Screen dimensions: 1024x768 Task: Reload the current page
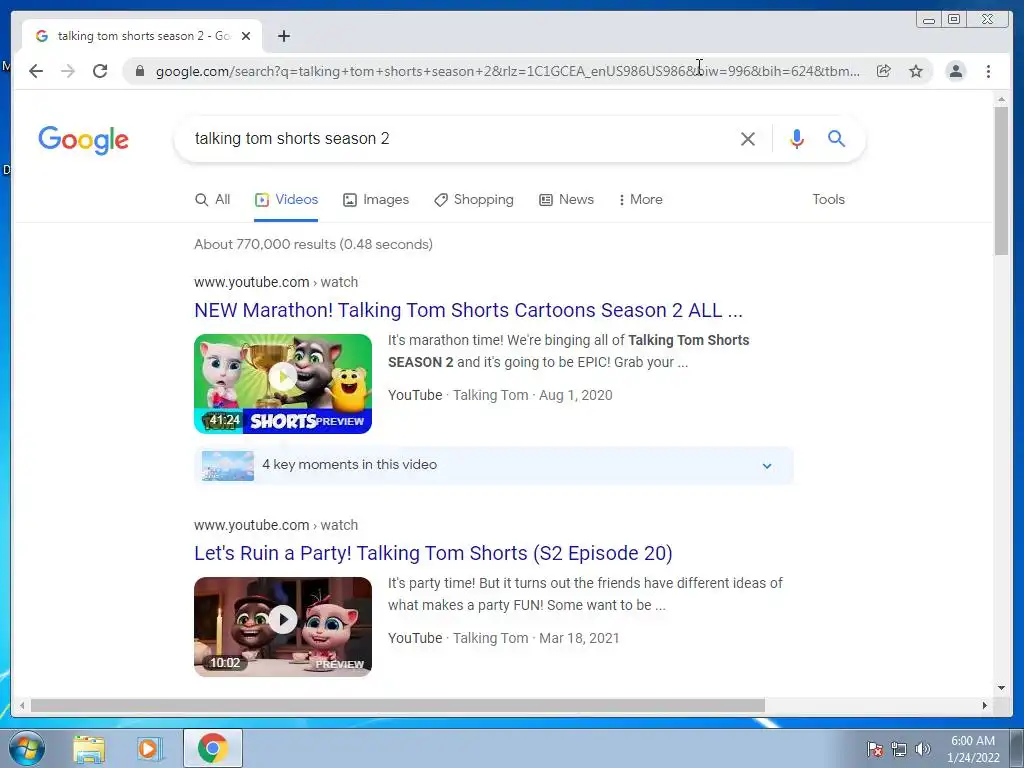click(100, 71)
